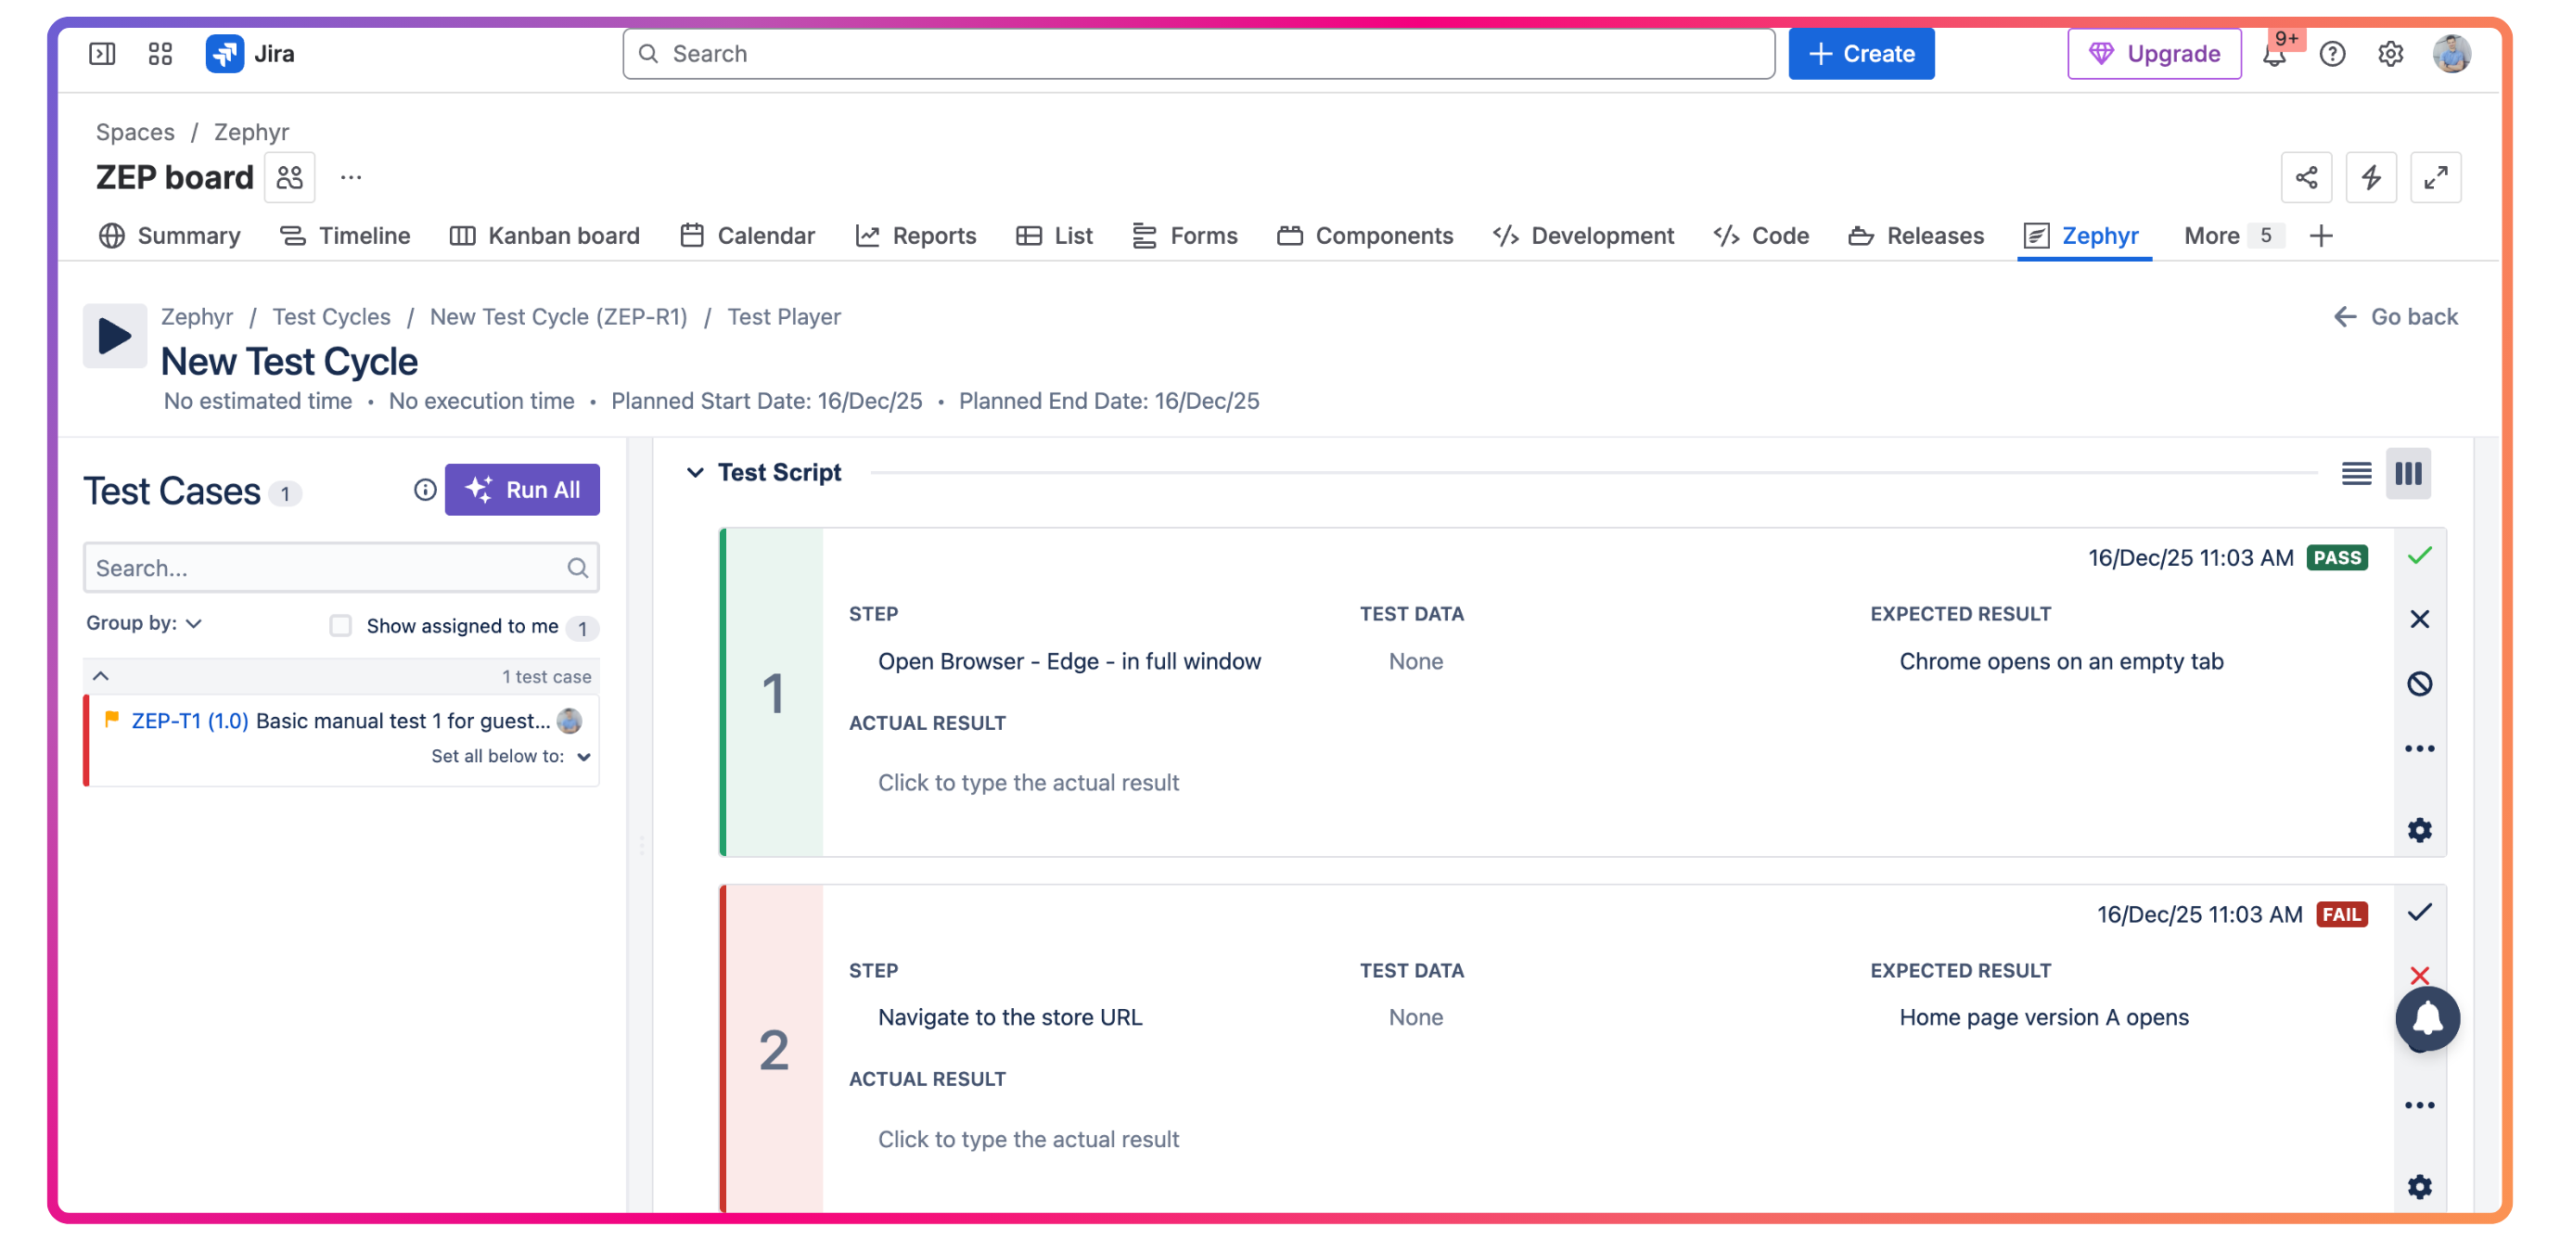
Task: Open the notifications bell
Action: pyautogui.click(x=2273, y=54)
